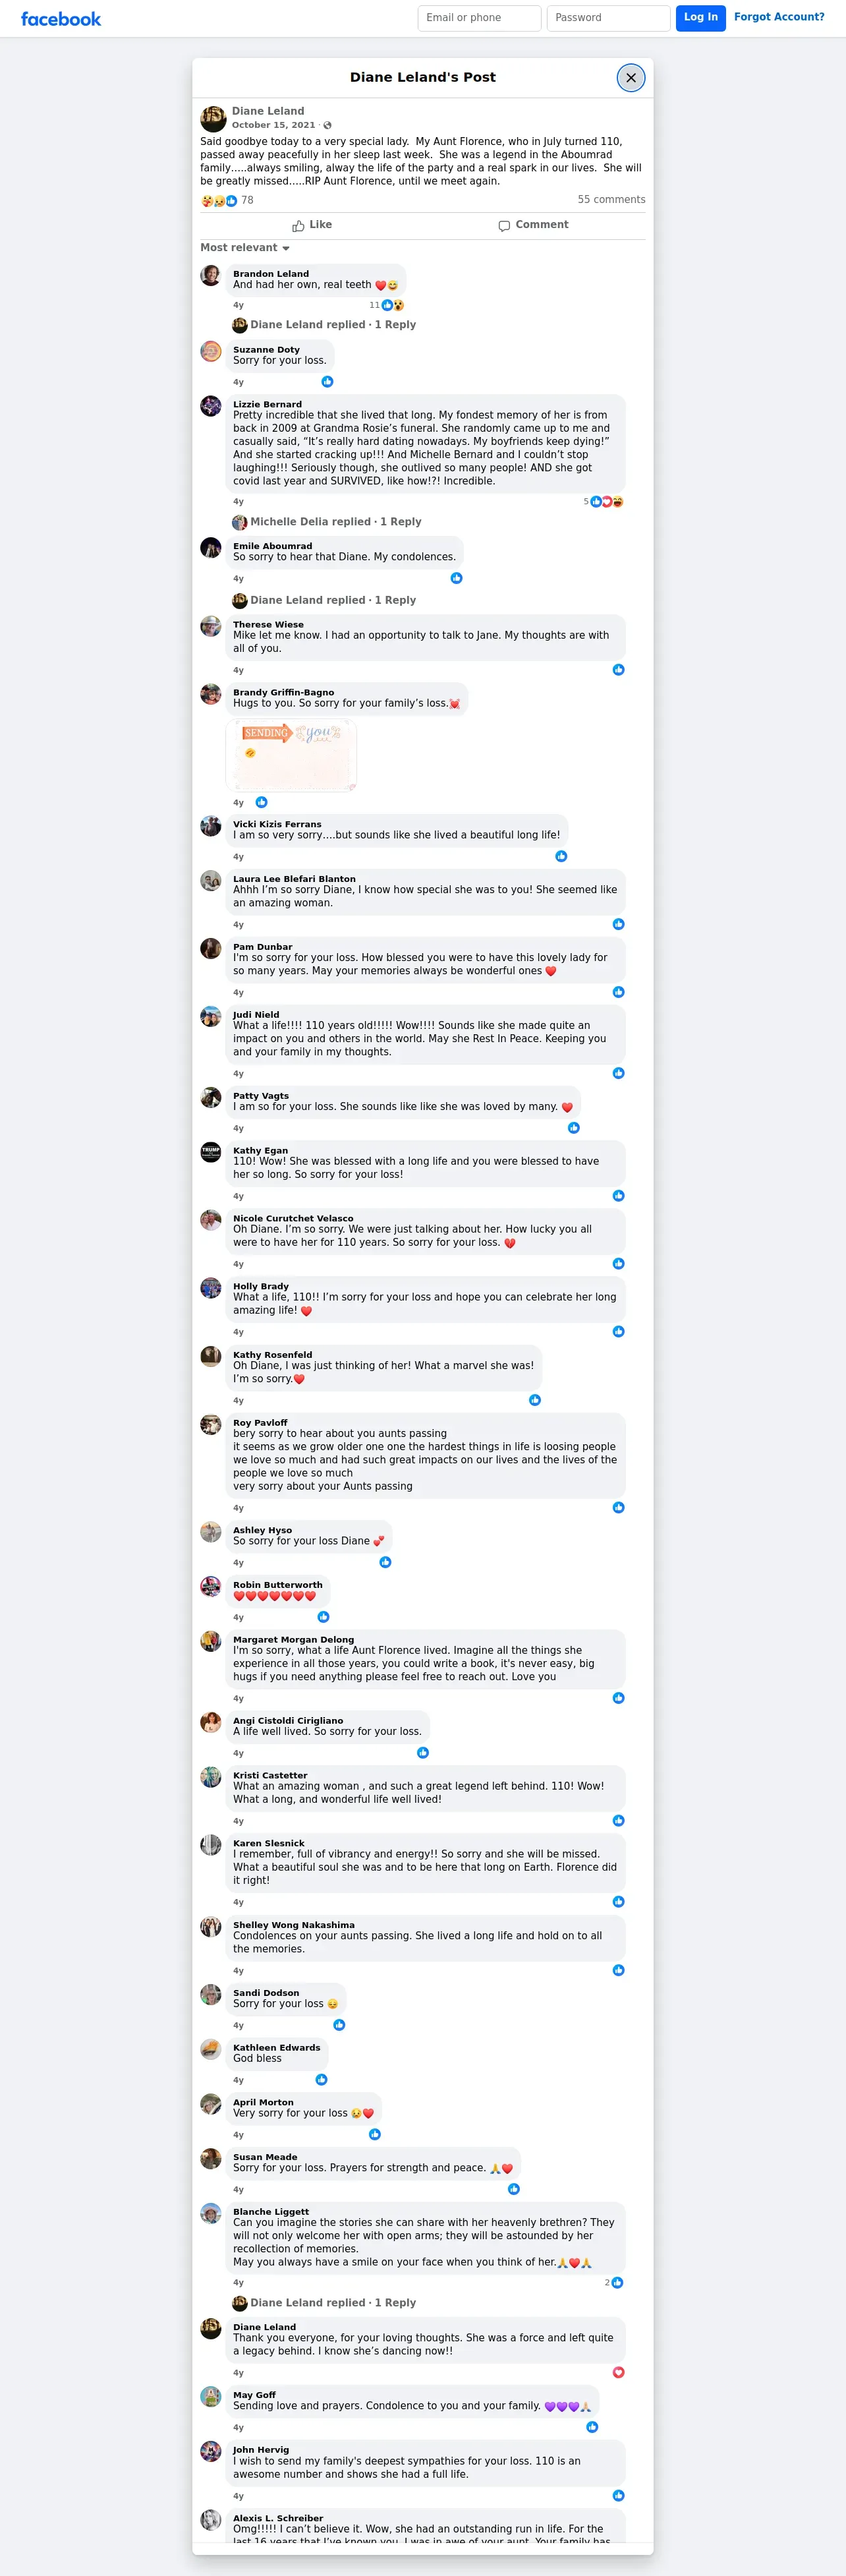Click the Facebook logo
This screenshot has height=2576, width=846.
[x=61, y=19]
